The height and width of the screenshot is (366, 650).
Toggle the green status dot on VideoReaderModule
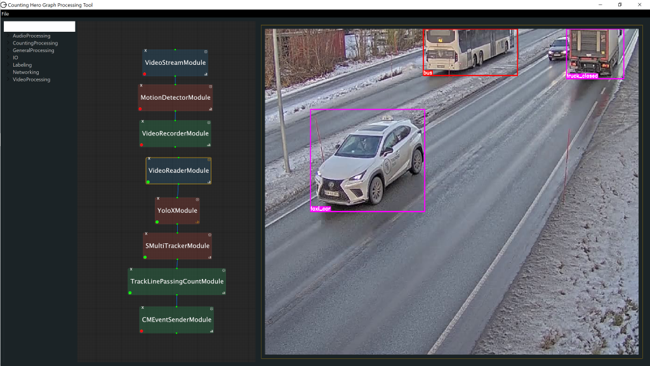coord(148,182)
